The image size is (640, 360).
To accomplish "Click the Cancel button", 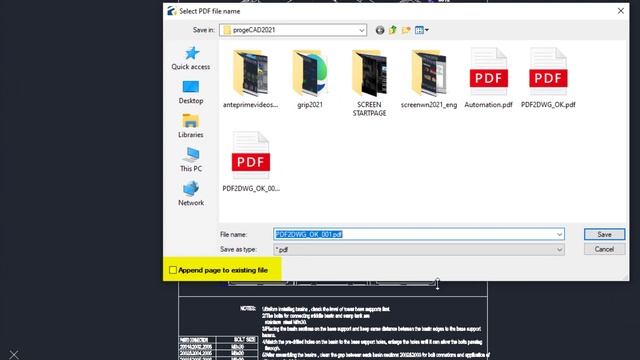I will [x=604, y=249].
